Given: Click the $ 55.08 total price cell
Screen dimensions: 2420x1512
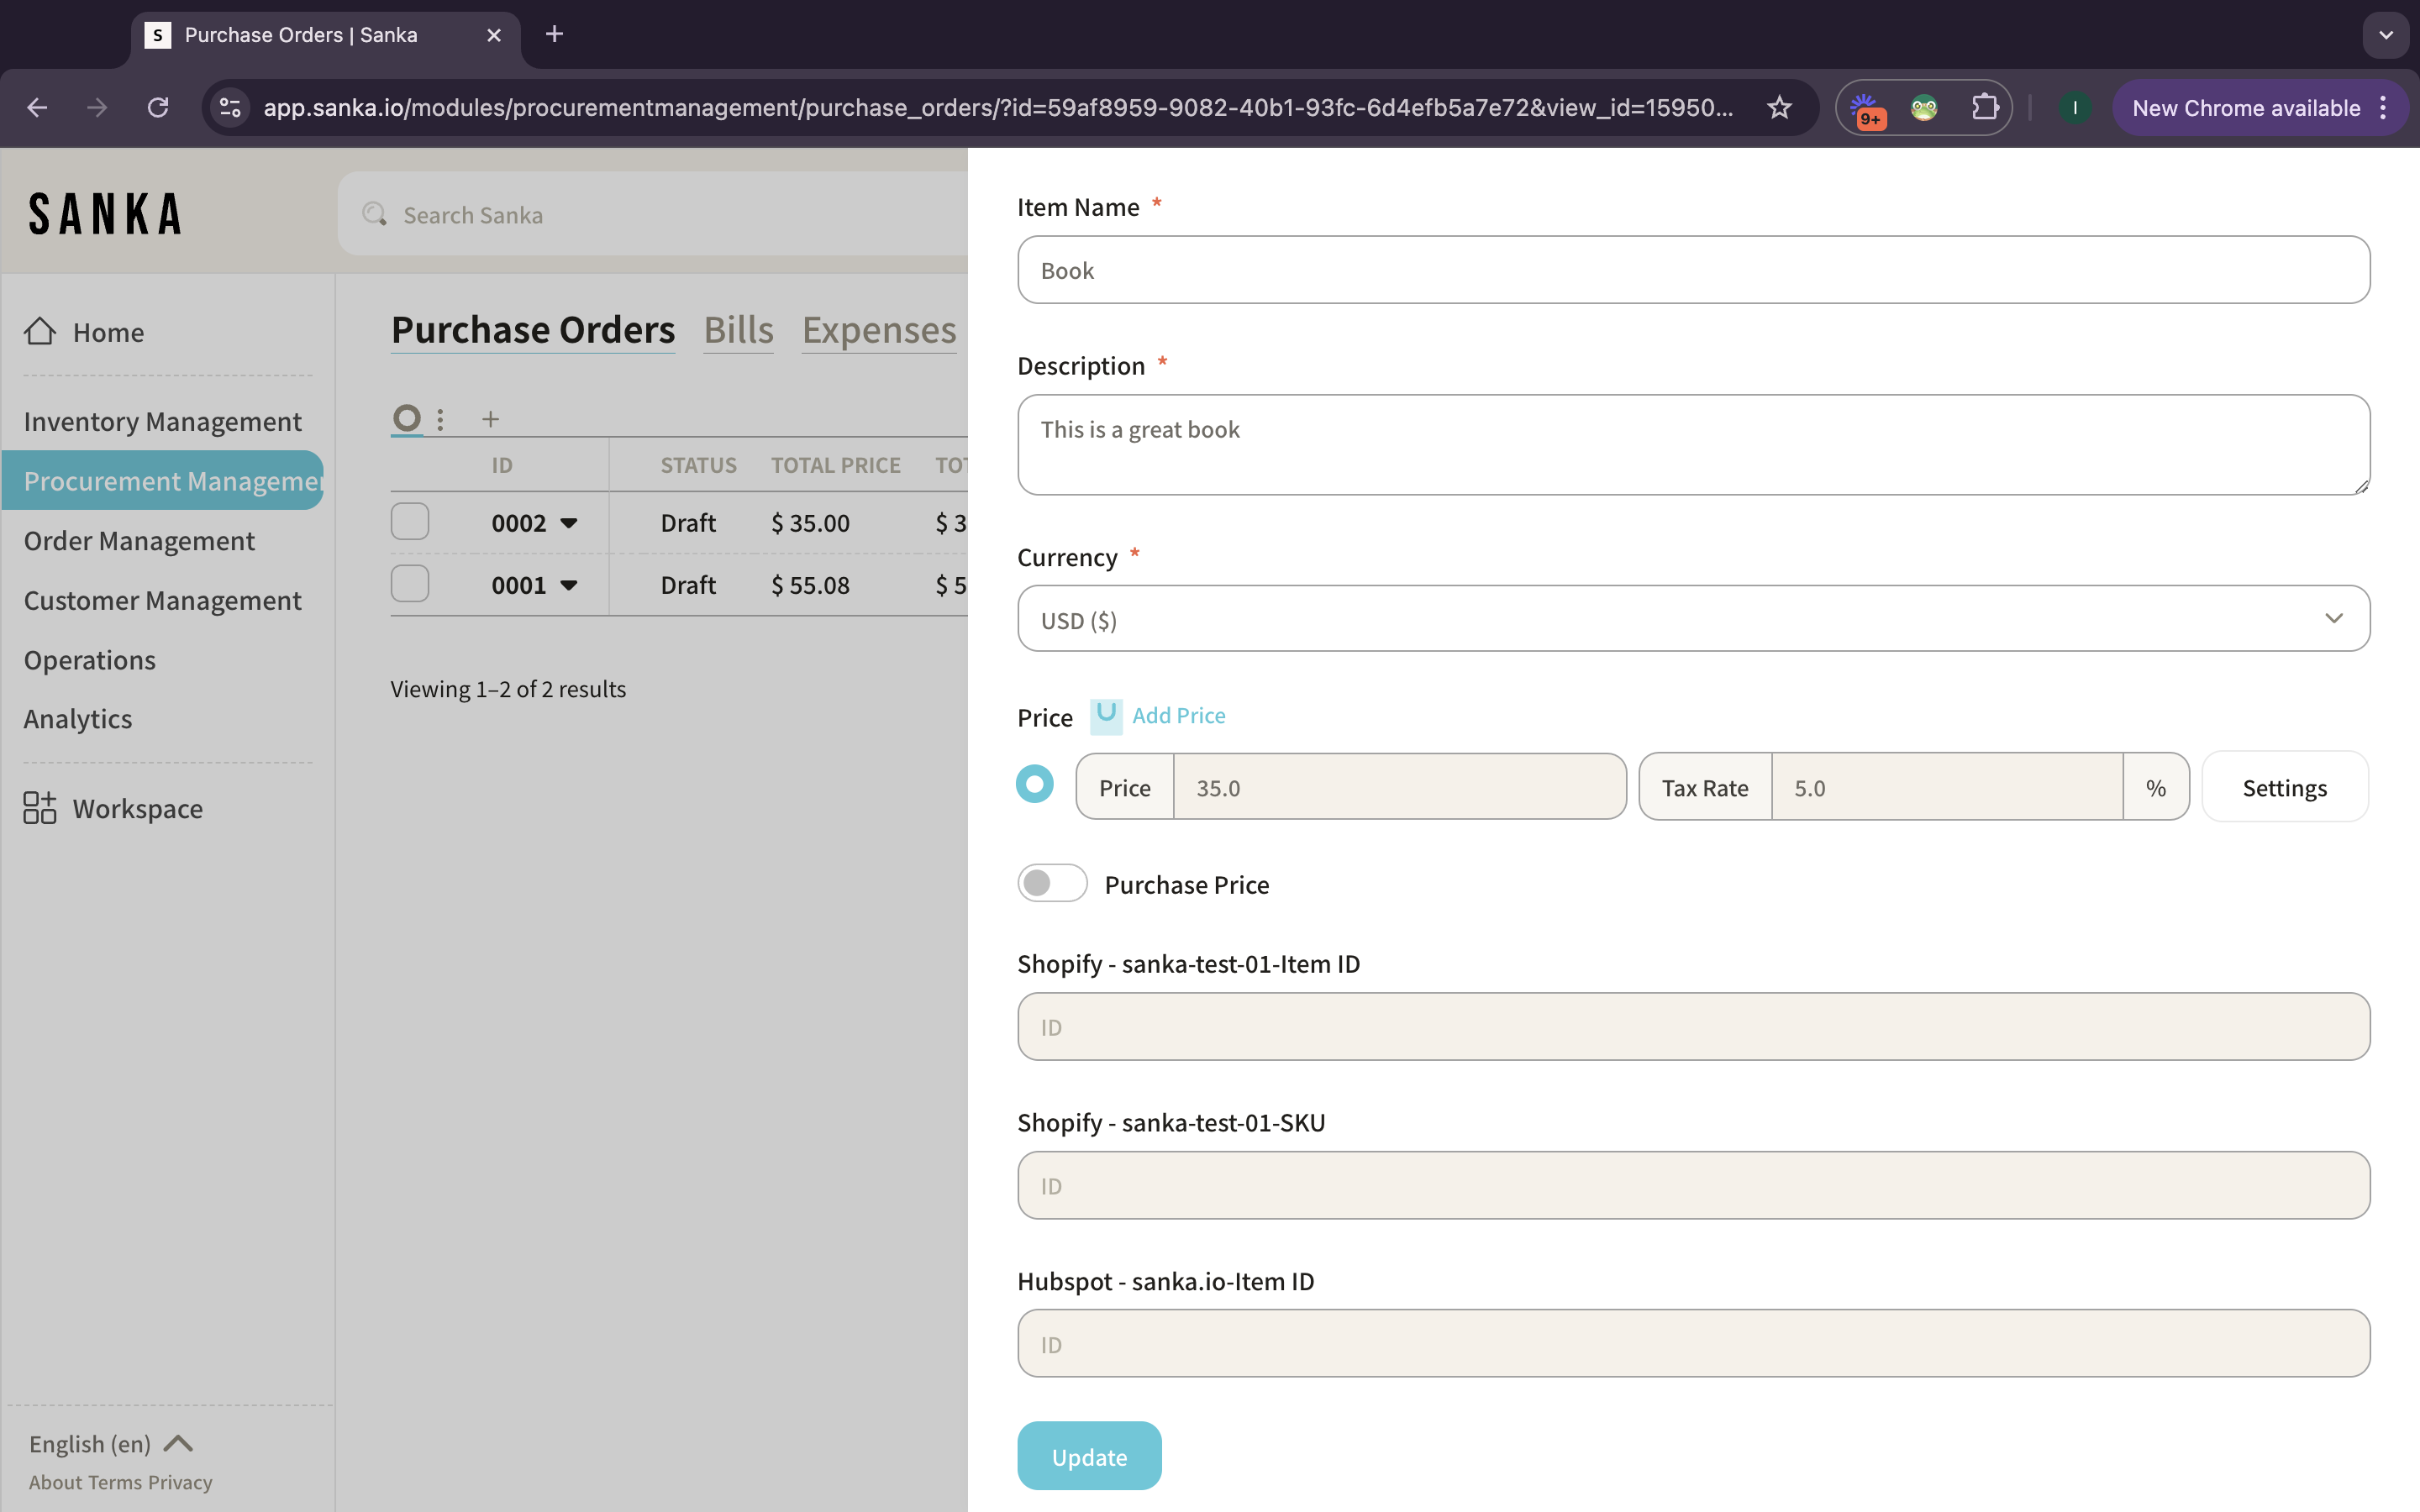Looking at the screenshot, I should point(810,585).
